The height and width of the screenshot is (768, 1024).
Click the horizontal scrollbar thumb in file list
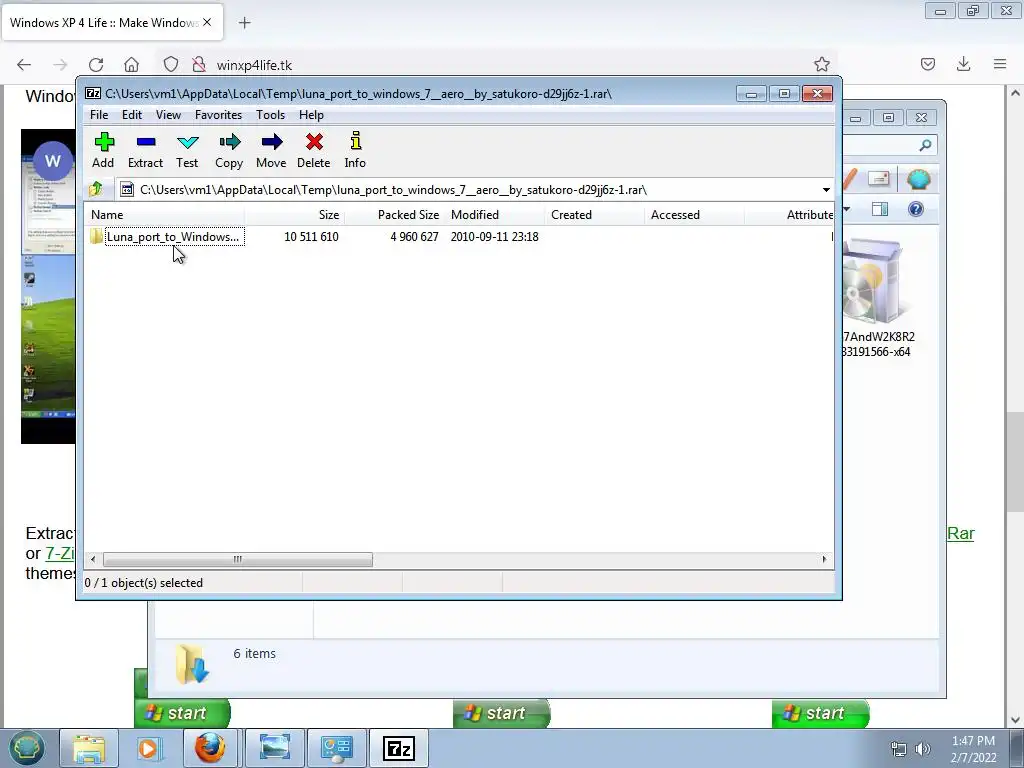coord(238,559)
